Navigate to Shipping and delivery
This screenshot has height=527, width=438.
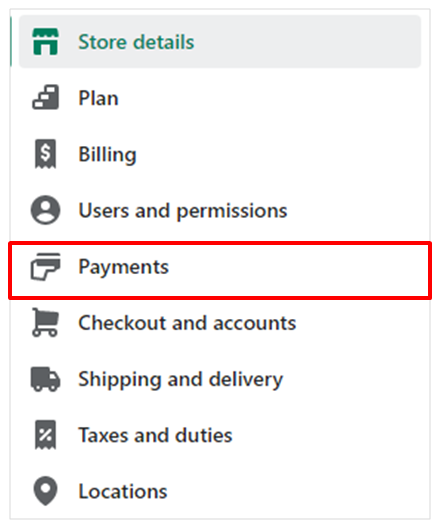coord(220,379)
